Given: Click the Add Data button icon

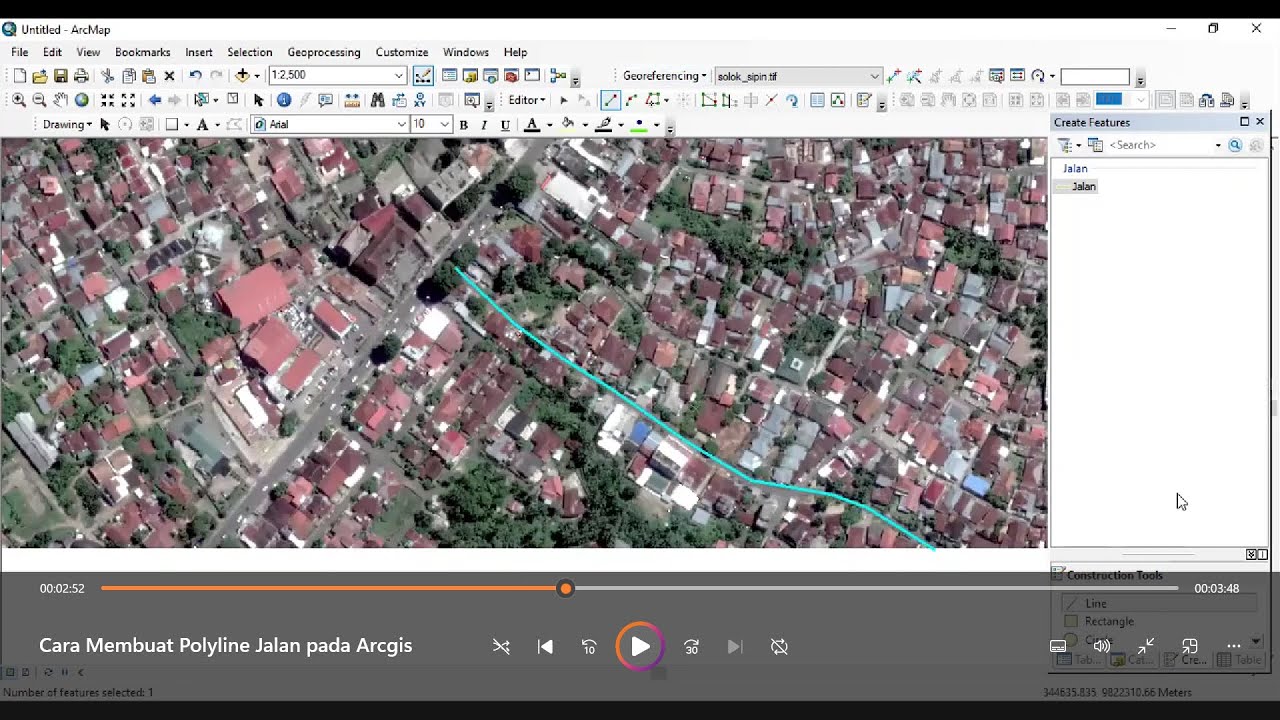Looking at the screenshot, I should (x=242, y=76).
